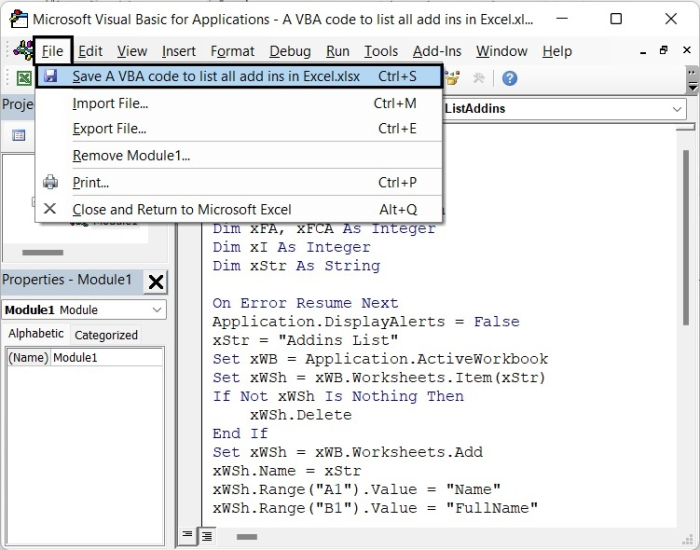Image resolution: width=700 pixels, height=550 pixels.
Task: Select the Alphabetic properties tab
Action: click(x=36, y=334)
